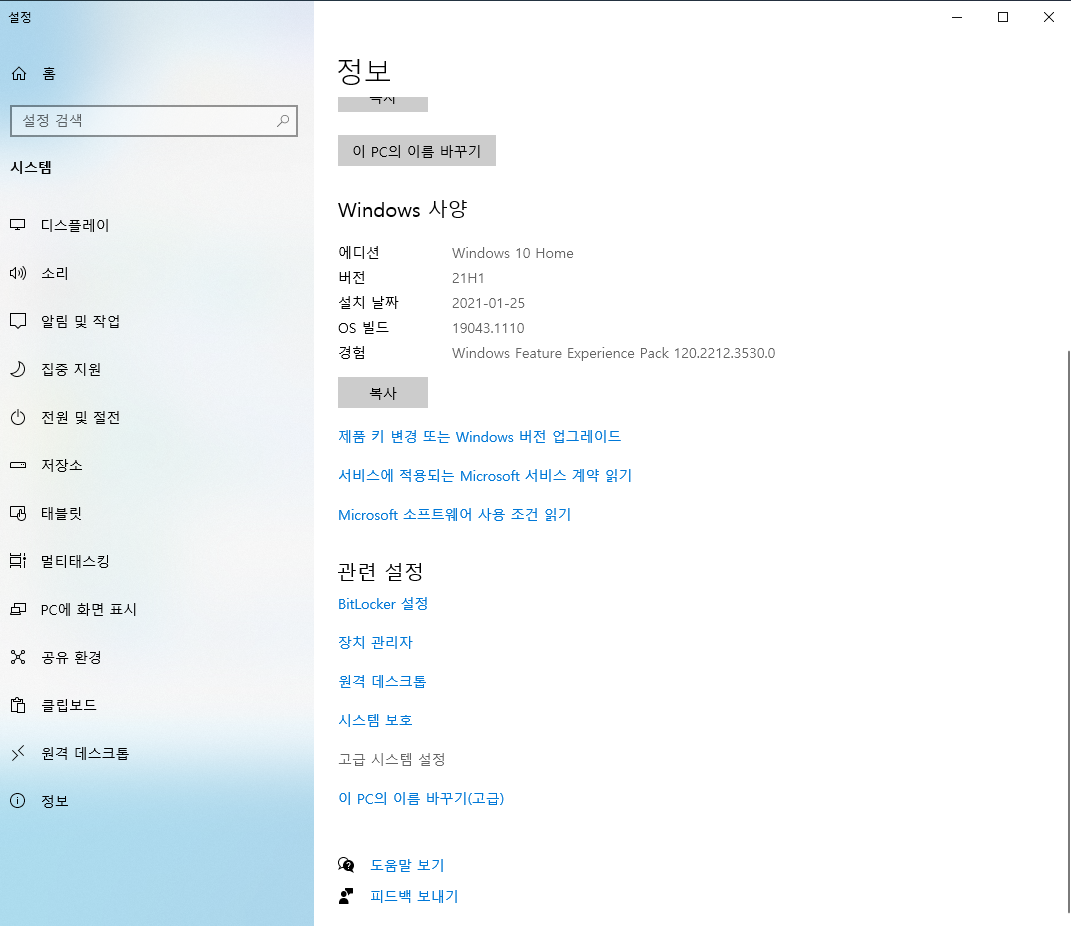The image size is (1071, 926).
Task: Click the Sound (소리) speaker icon
Action: [18, 273]
